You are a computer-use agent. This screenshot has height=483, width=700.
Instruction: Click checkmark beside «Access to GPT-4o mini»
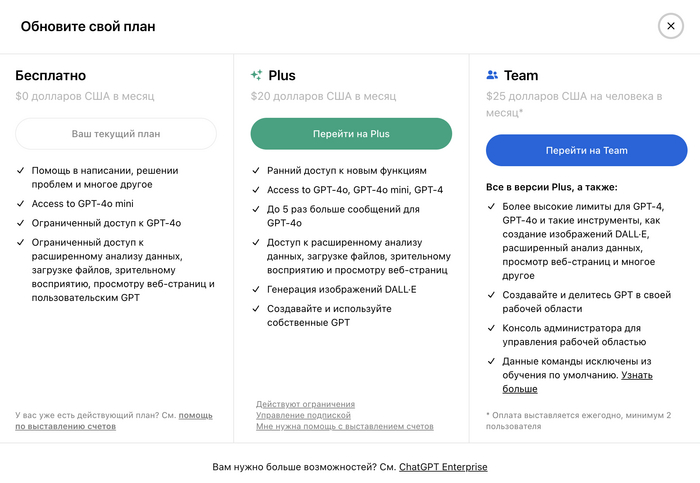[x=21, y=205]
